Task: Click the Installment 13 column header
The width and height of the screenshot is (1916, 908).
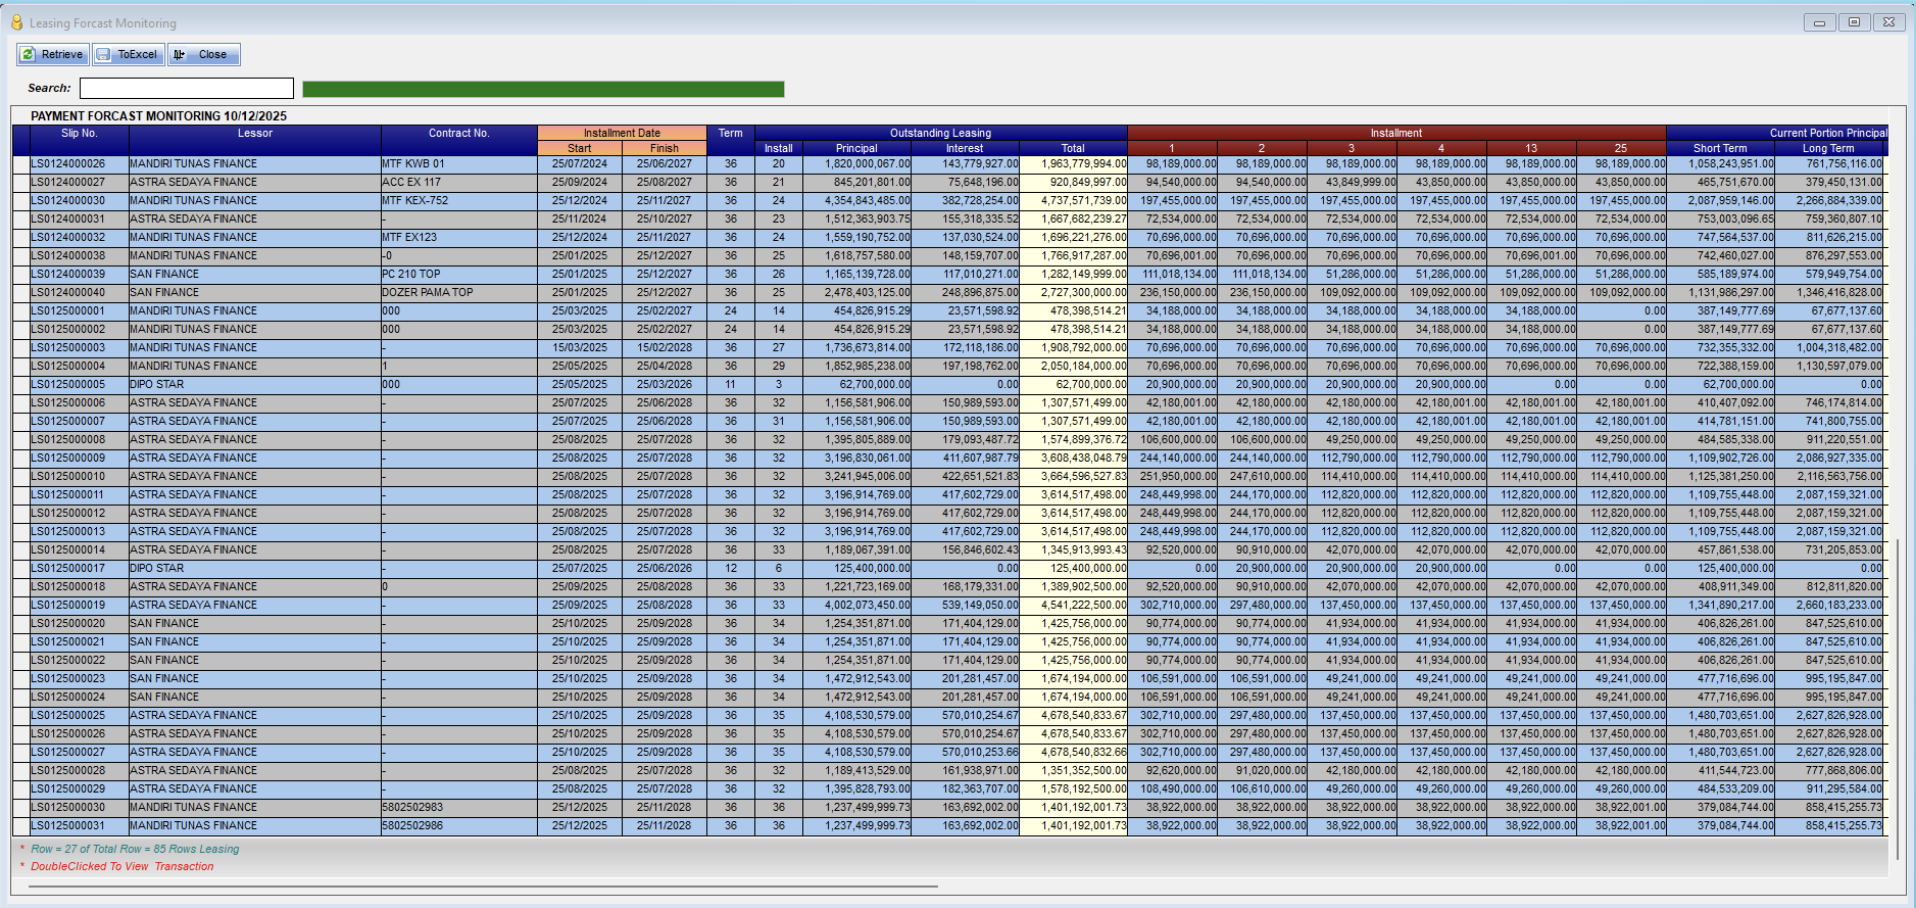Action: [x=1531, y=148]
